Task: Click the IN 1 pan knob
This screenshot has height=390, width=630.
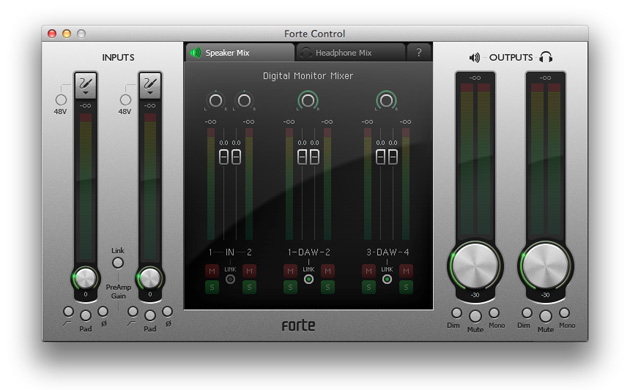Action: 216,100
